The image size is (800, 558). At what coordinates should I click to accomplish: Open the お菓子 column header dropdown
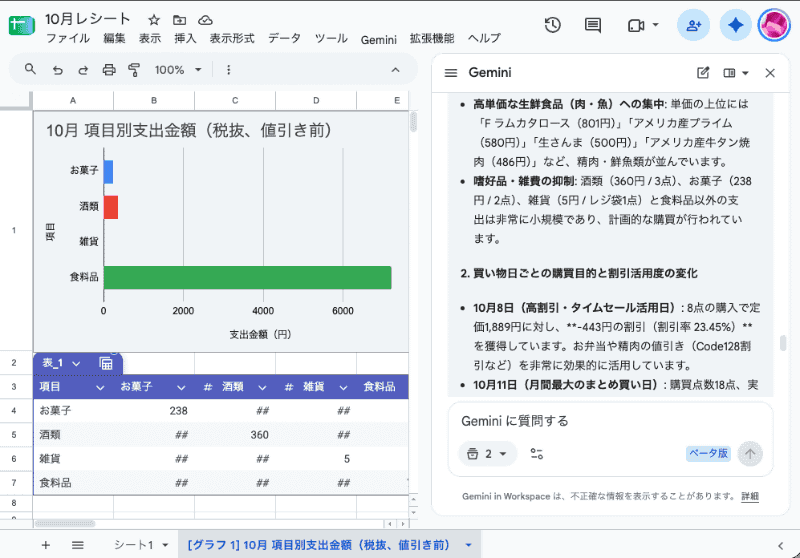pyautogui.click(x=181, y=388)
